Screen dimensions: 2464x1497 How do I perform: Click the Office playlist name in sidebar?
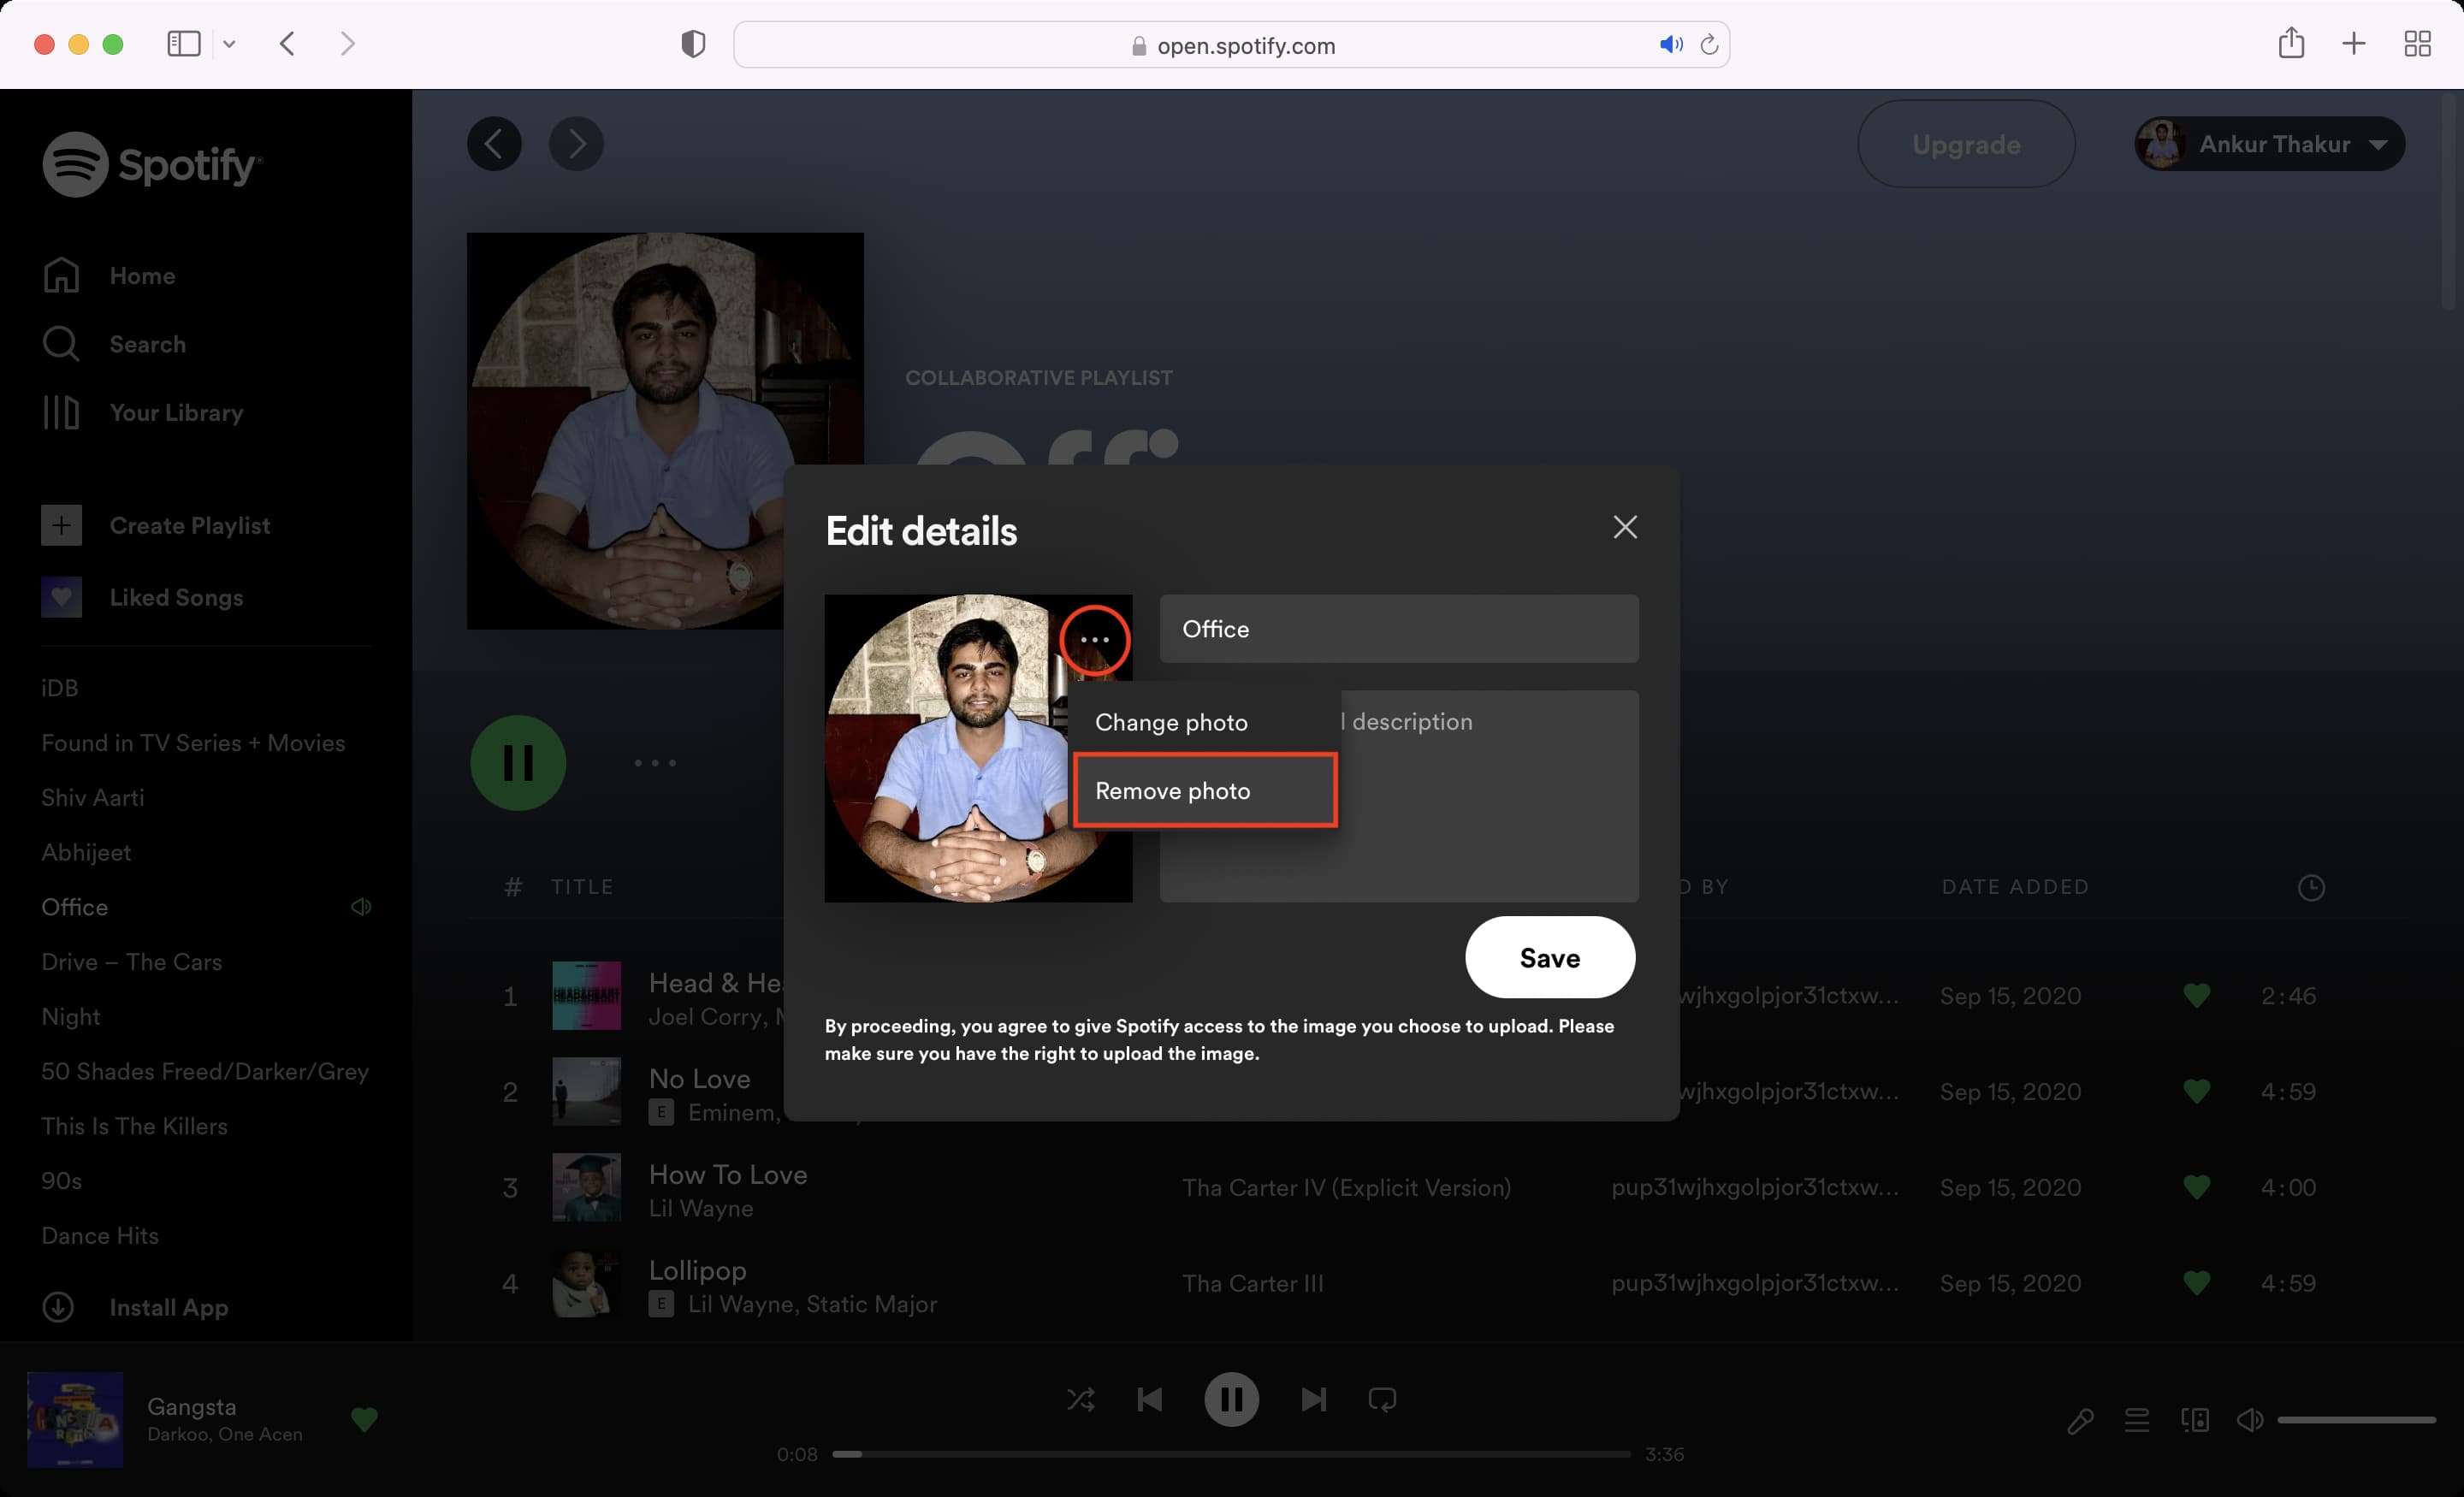click(72, 906)
